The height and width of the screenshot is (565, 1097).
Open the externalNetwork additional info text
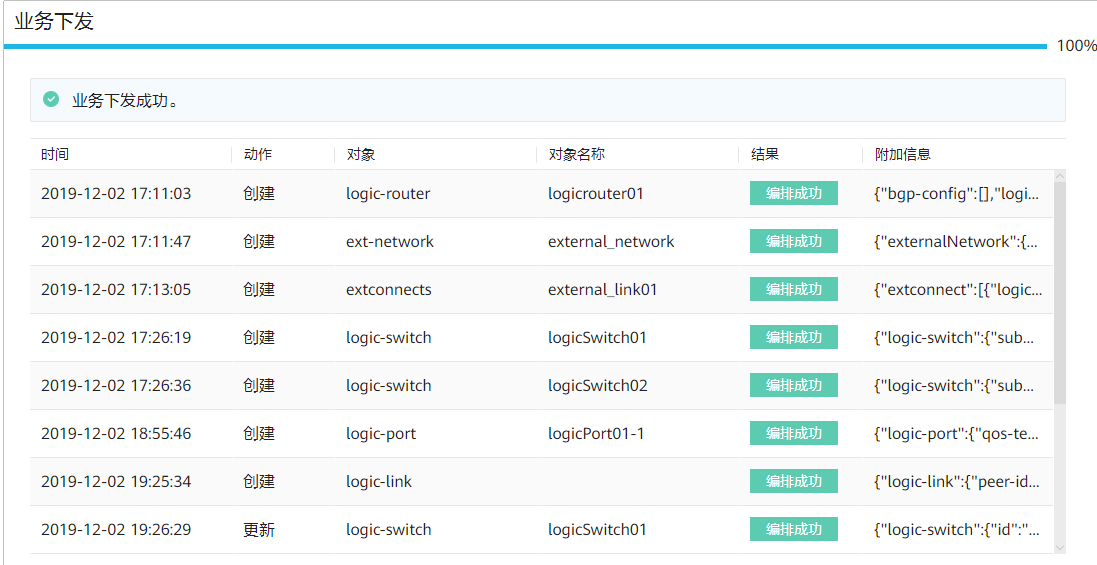[x=957, y=241]
